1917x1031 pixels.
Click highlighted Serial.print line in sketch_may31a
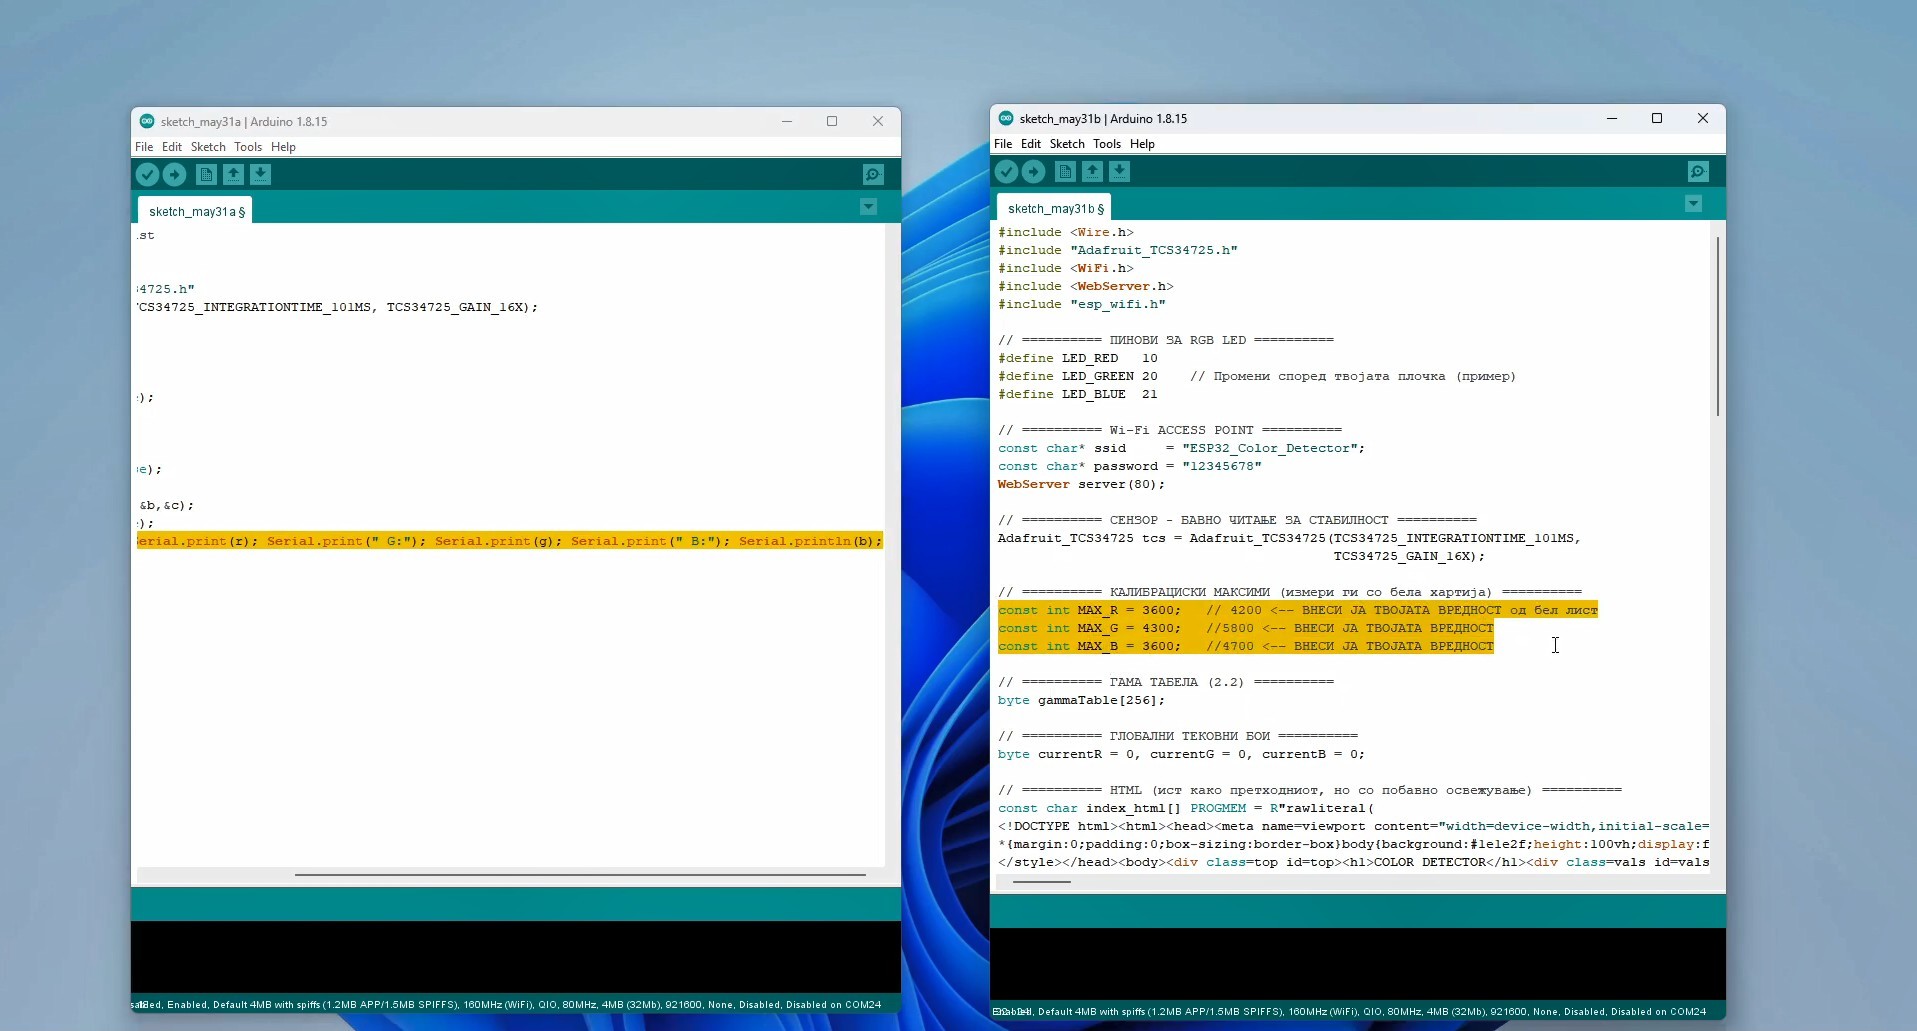coord(510,541)
